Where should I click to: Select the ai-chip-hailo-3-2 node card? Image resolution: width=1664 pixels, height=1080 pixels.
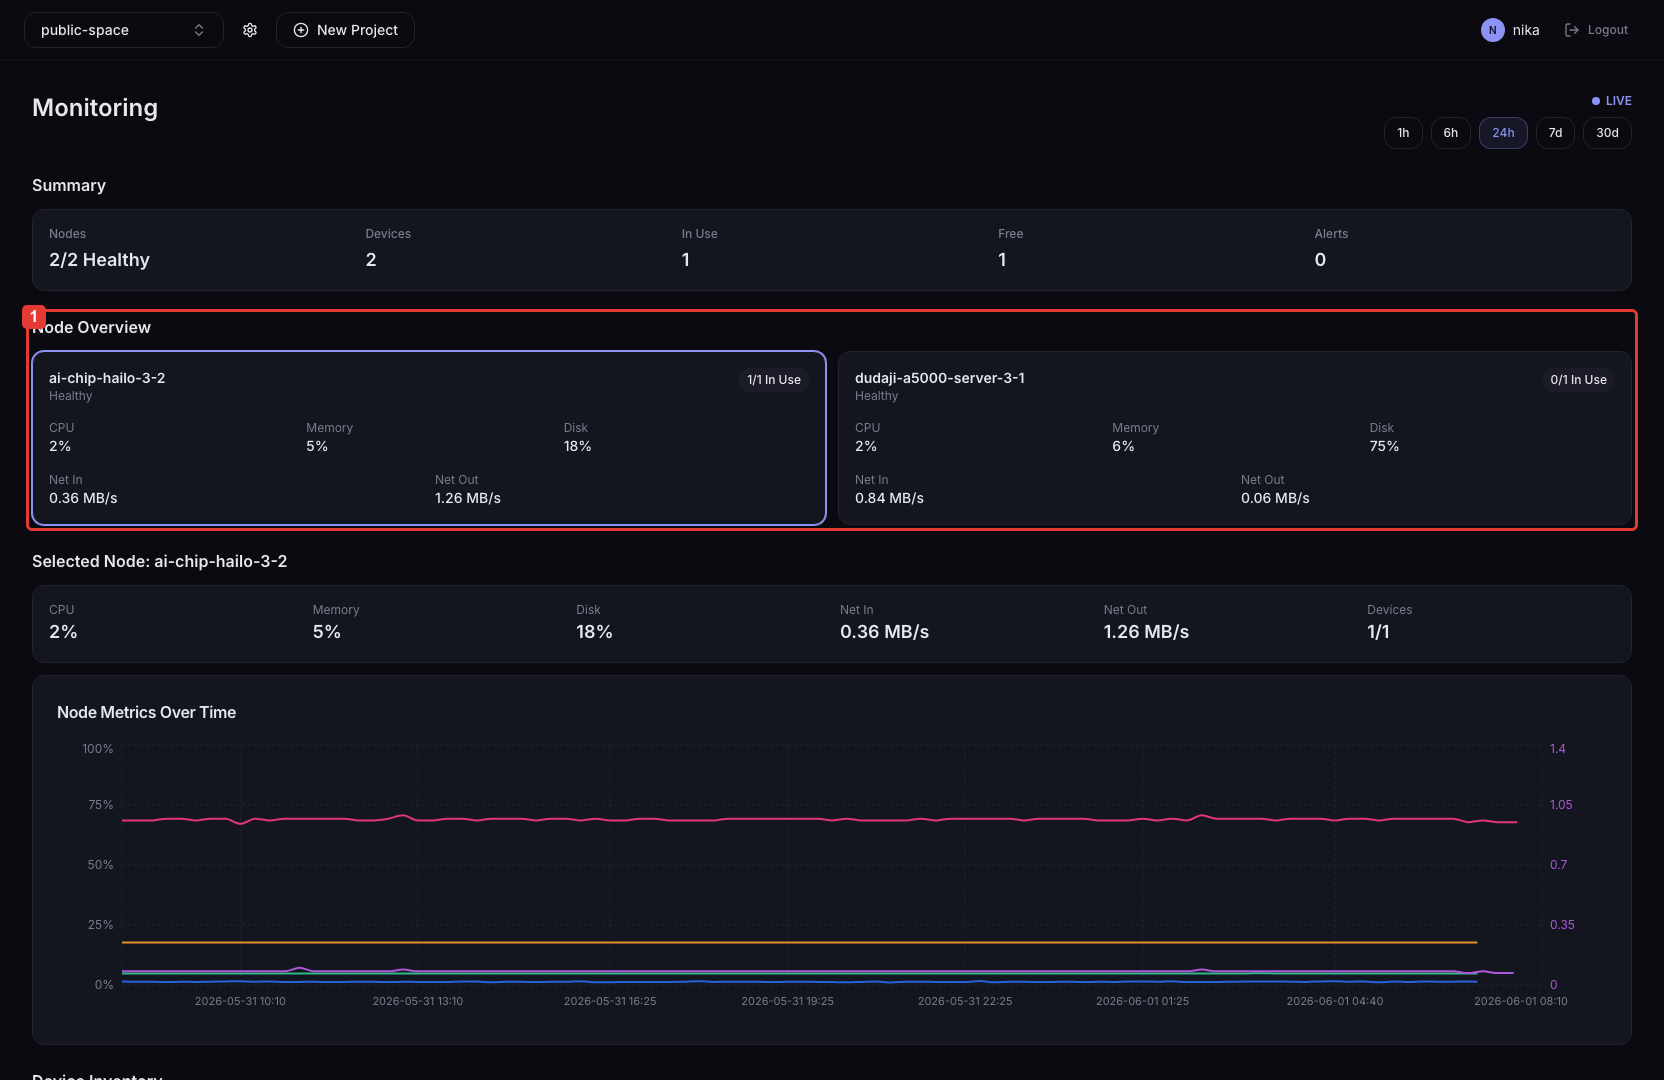429,438
